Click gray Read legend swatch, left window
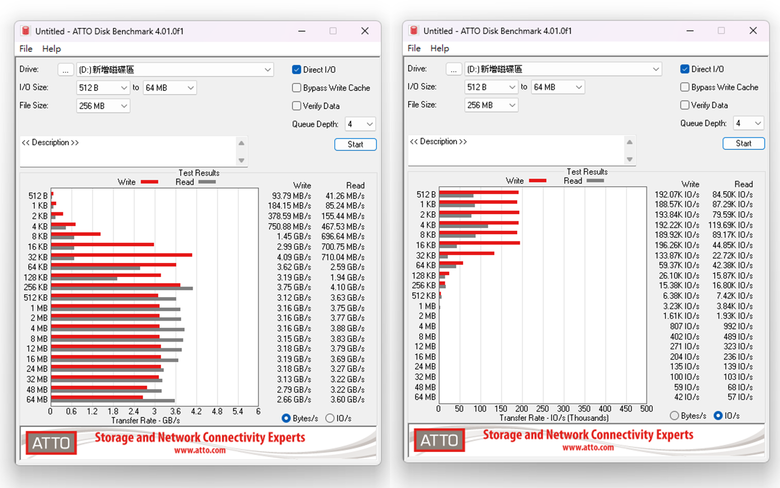Image resolution: width=780 pixels, height=488 pixels. tap(207, 182)
